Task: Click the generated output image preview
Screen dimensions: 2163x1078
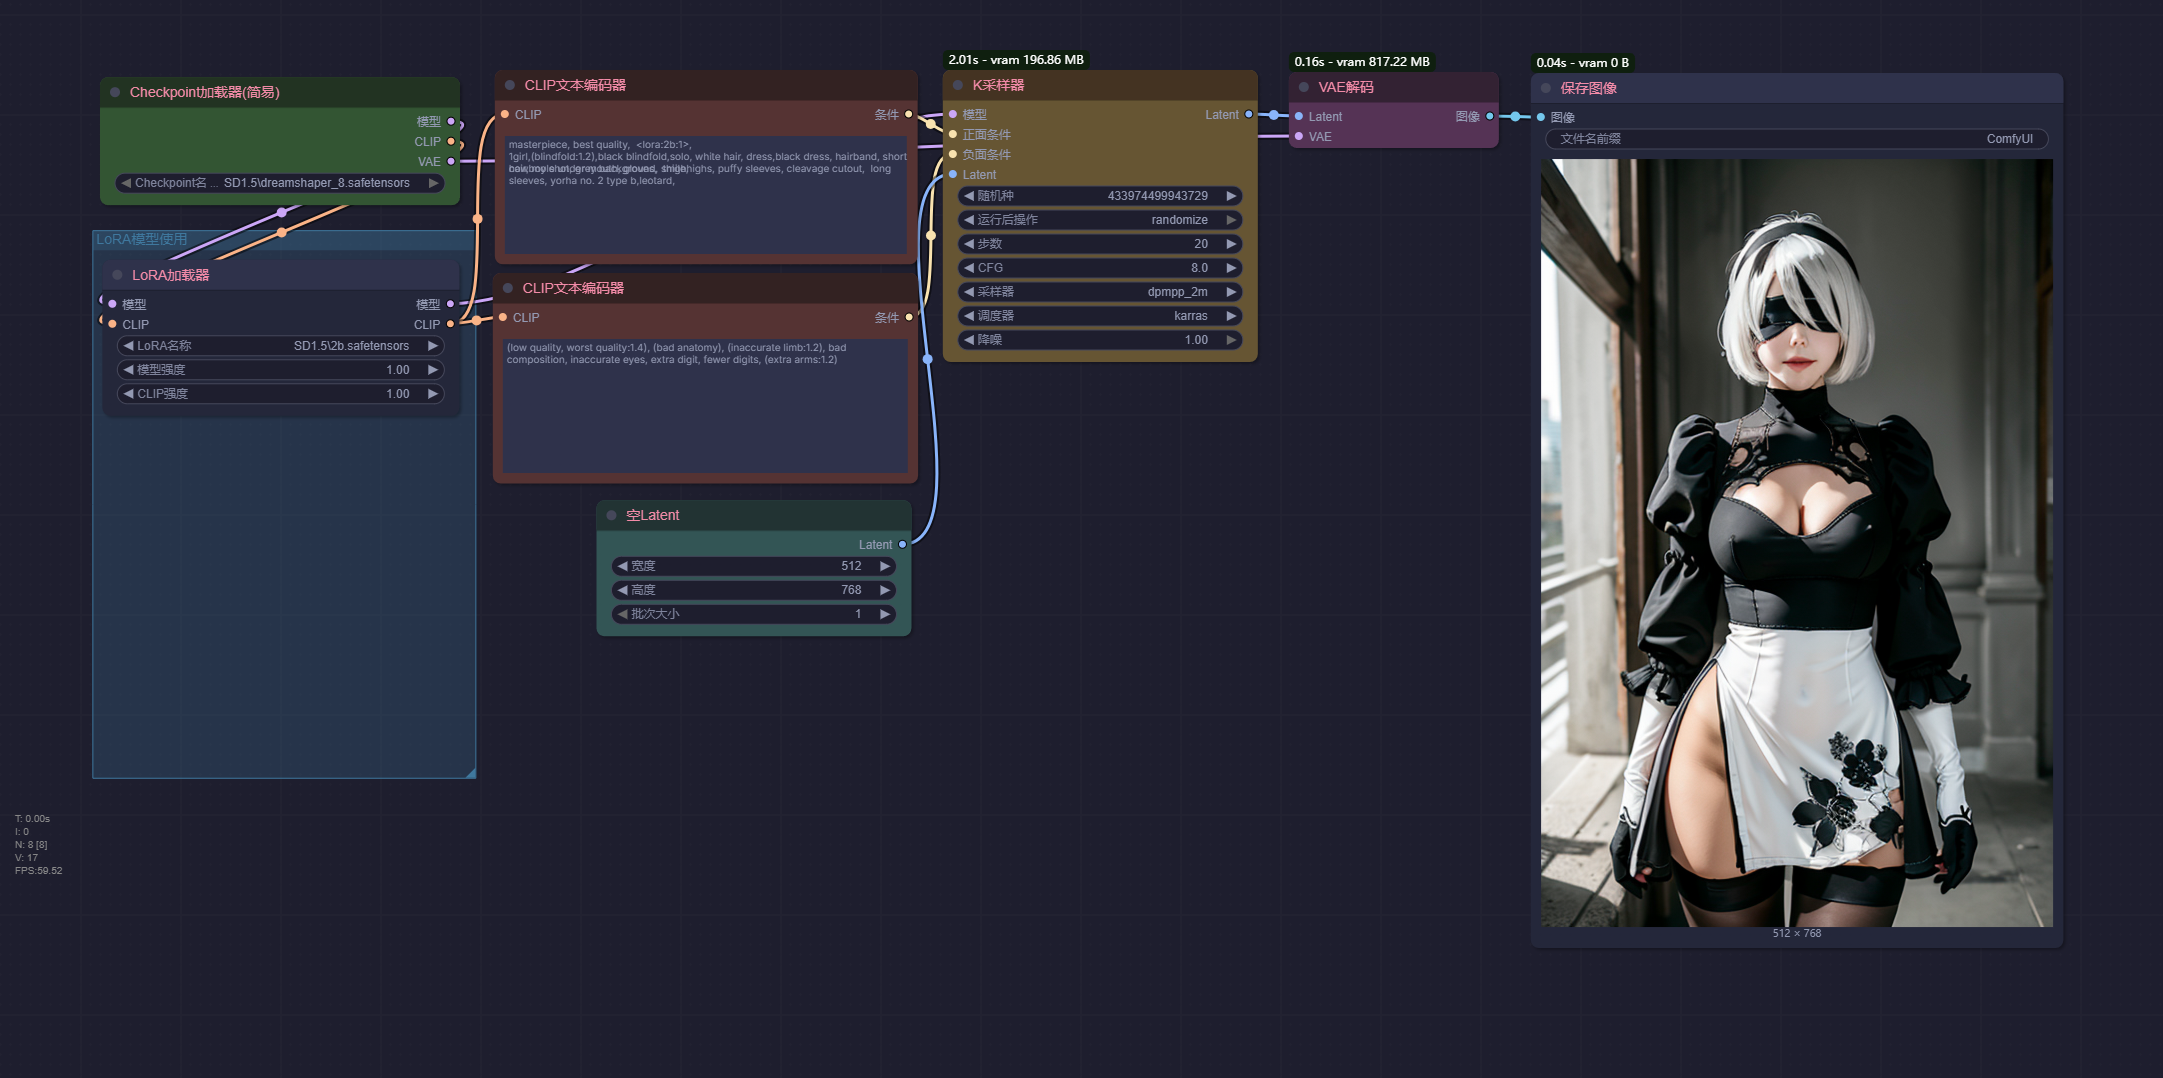Action: [x=1796, y=543]
